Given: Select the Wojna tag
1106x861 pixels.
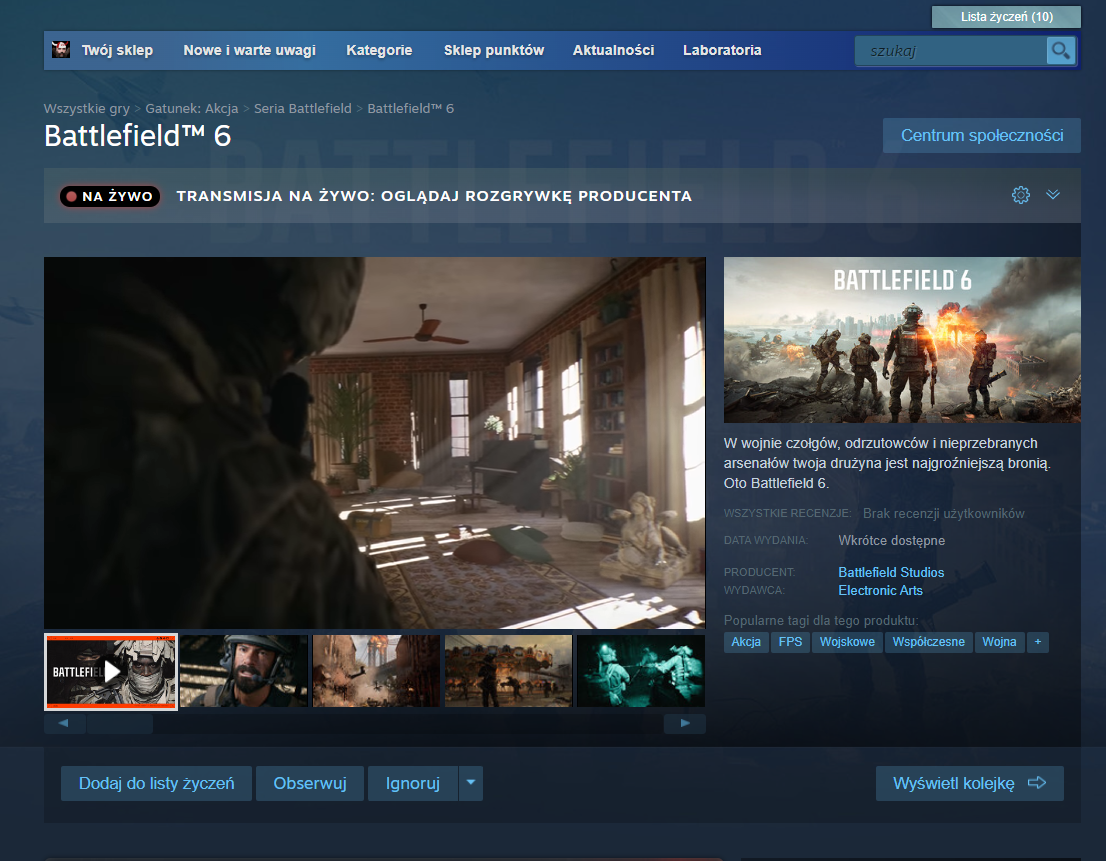Looking at the screenshot, I should pyautogui.click(x=999, y=642).
